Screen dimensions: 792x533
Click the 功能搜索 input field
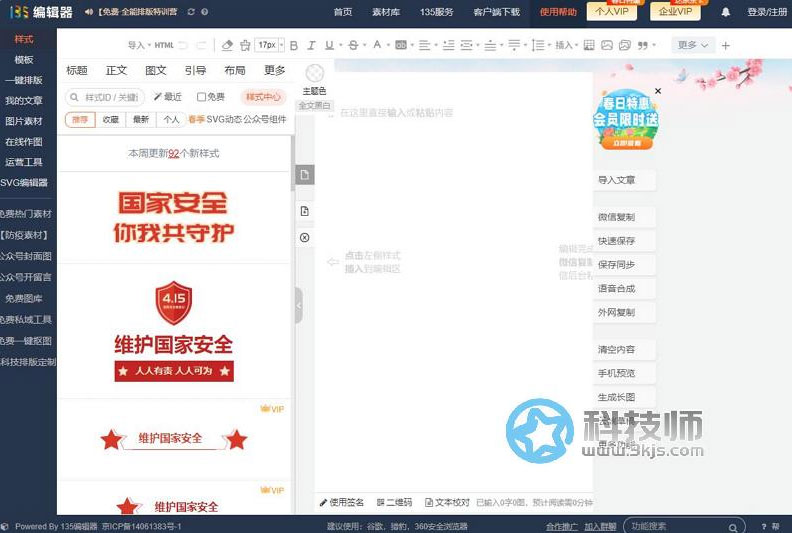pos(684,526)
